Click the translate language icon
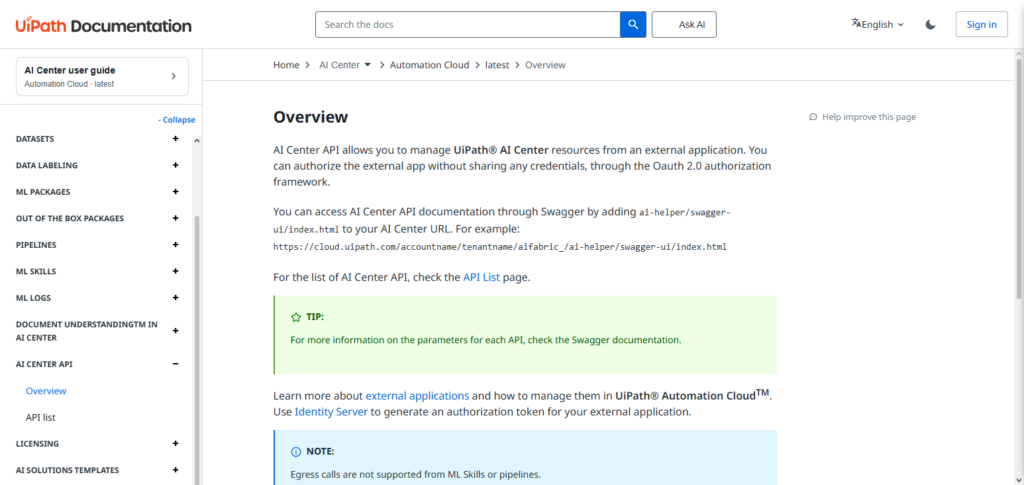Screen dimensions: 1024x485 pyautogui.click(x=856, y=23)
